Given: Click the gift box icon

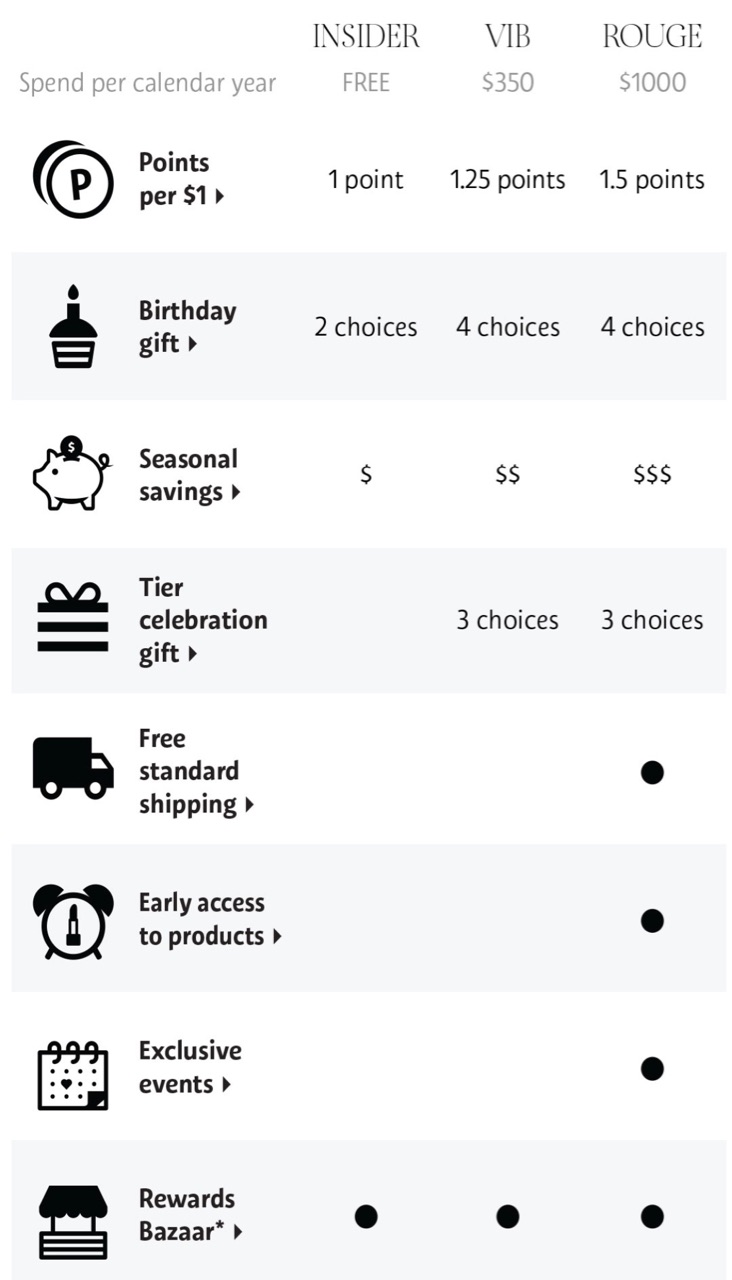Looking at the screenshot, I should [73, 620].
